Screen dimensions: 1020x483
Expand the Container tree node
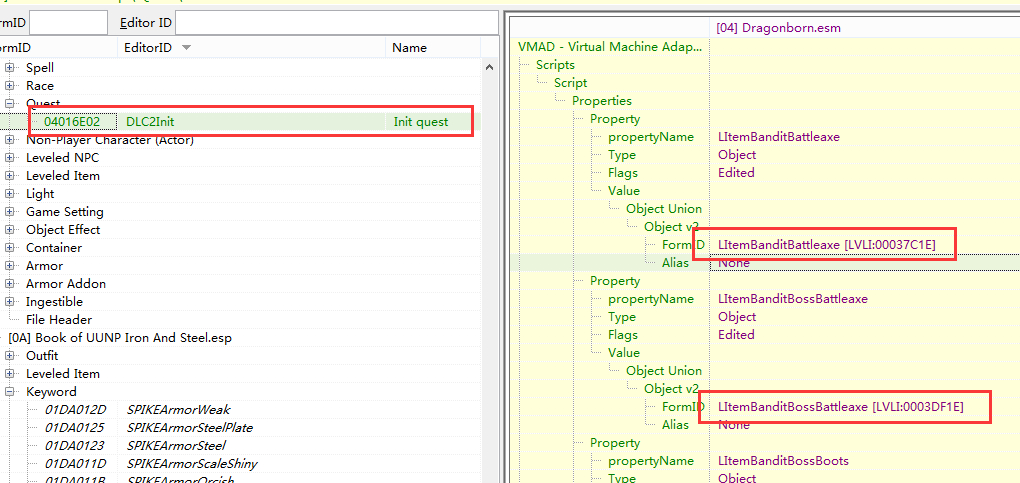(10, 248)
